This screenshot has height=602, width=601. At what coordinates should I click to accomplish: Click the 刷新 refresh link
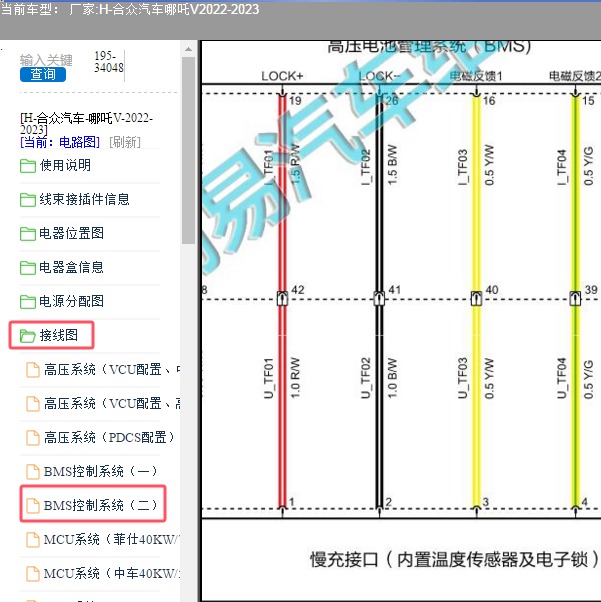tap(125, 142)
